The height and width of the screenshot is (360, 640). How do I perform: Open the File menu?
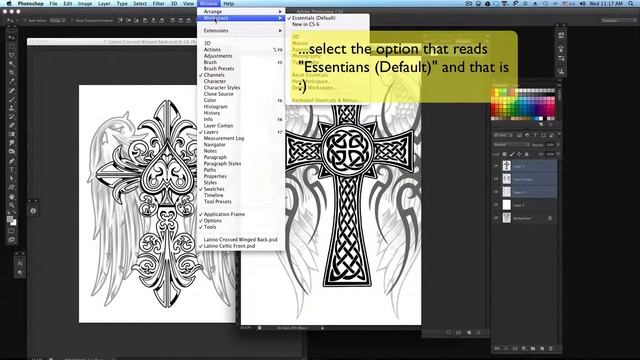(53, 3)
